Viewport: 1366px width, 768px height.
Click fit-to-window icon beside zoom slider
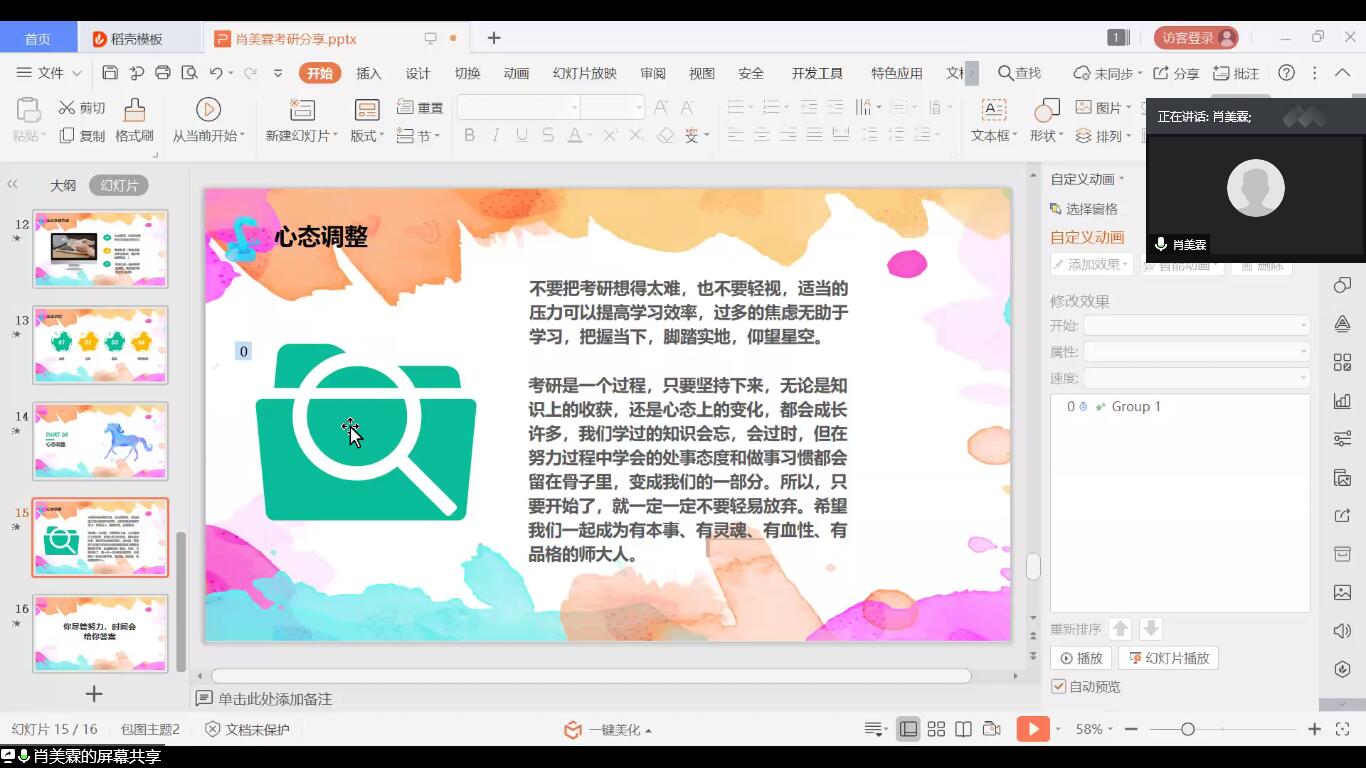tap(1343, 729)
